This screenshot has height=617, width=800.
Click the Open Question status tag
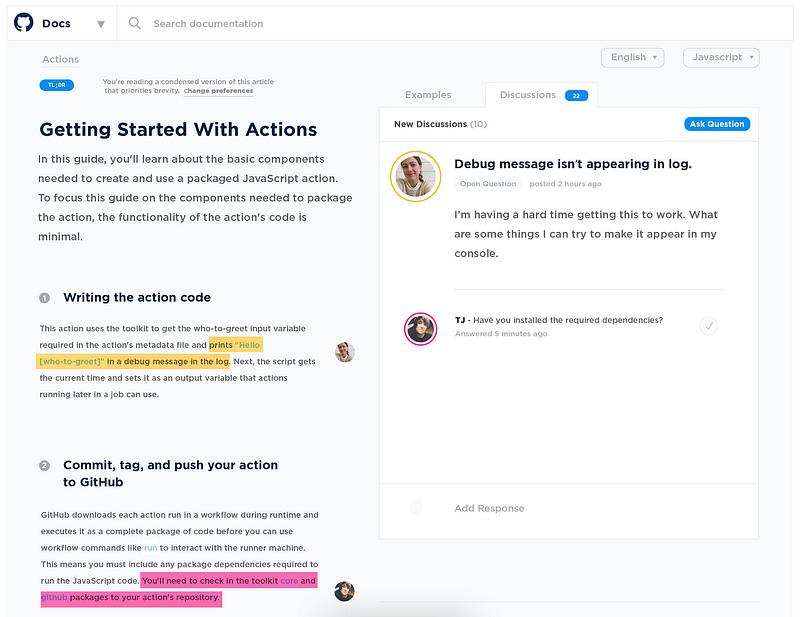coord(488,184)
